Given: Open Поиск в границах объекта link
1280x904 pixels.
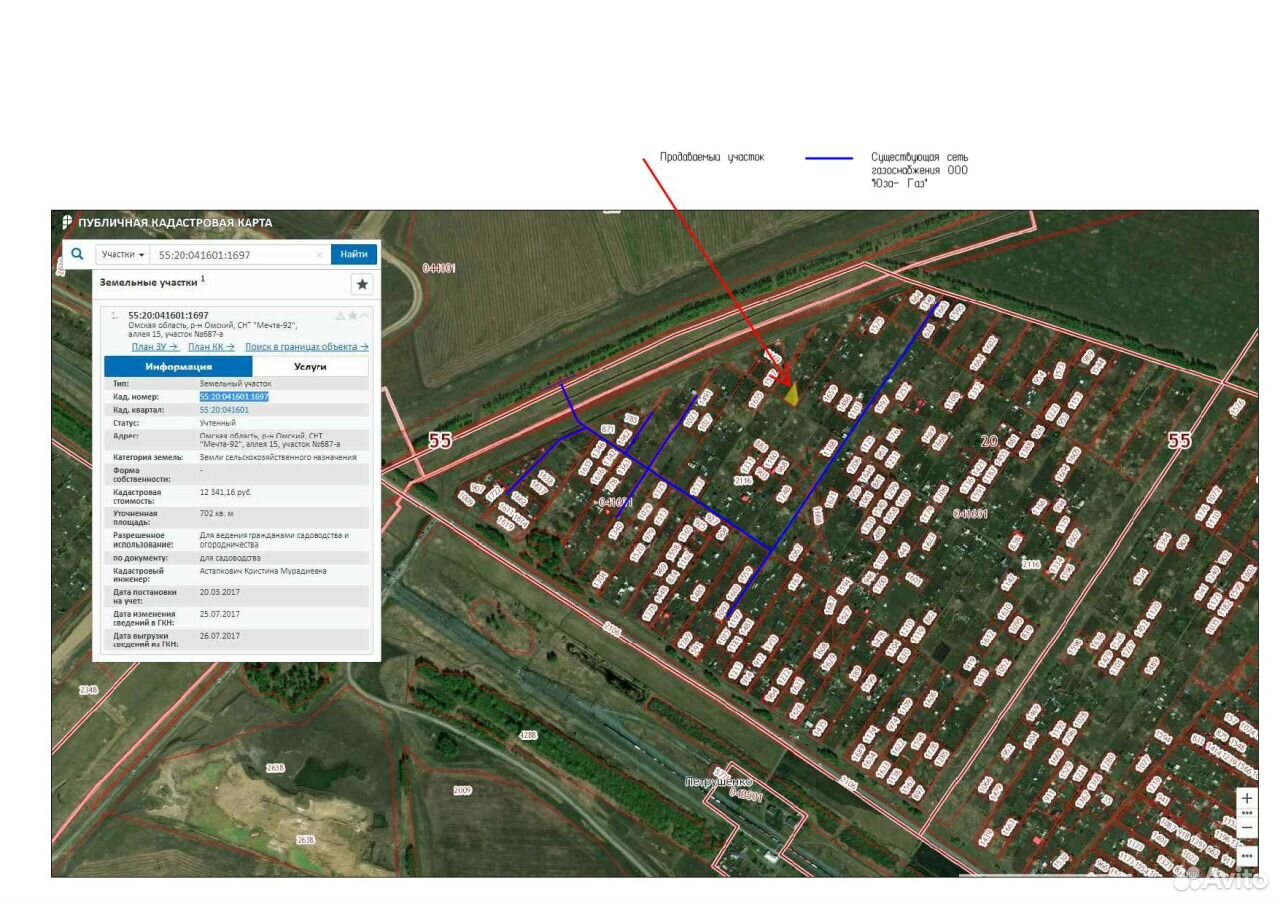Looking at the screenshot, I should 307,347.
